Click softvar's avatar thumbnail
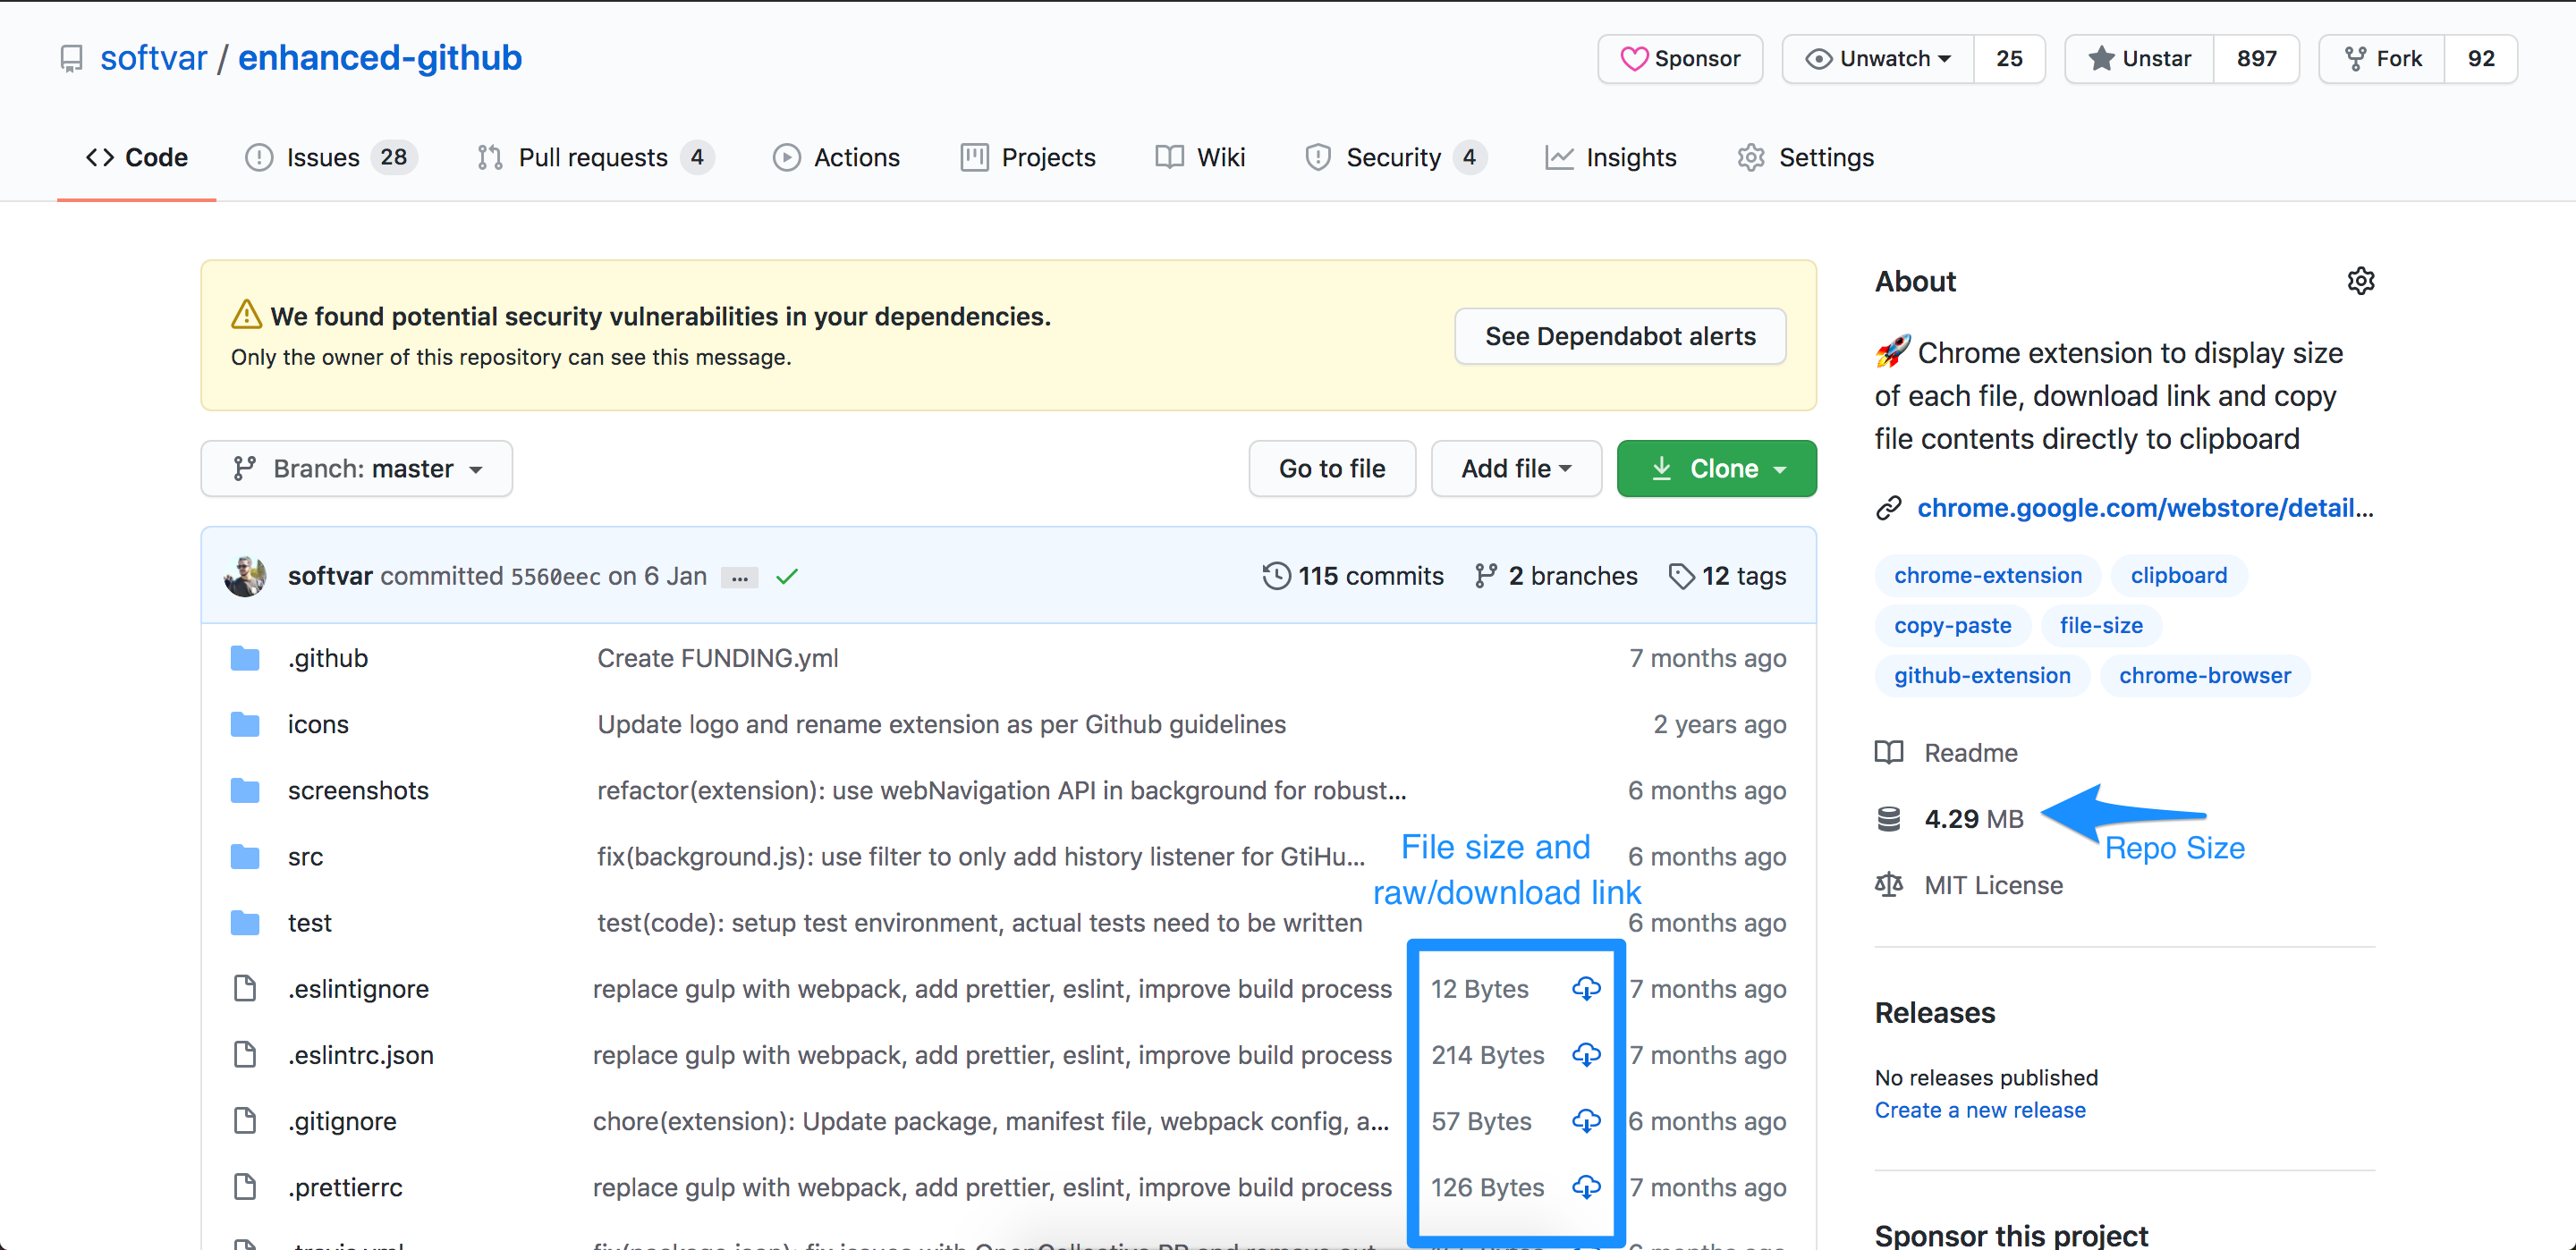The width and height of the screenshot is (2576, 1250). coord(245,576)
